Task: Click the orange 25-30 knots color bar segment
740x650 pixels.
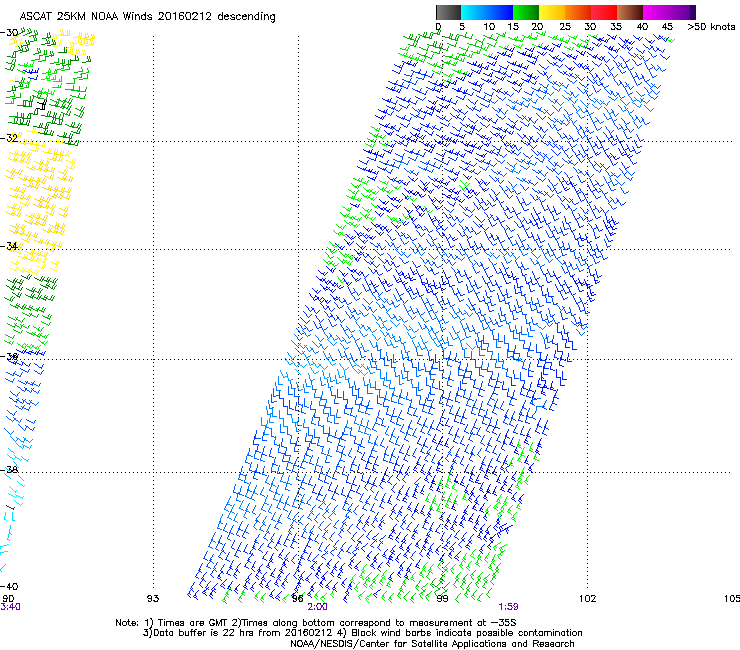Action: [578, 12]
